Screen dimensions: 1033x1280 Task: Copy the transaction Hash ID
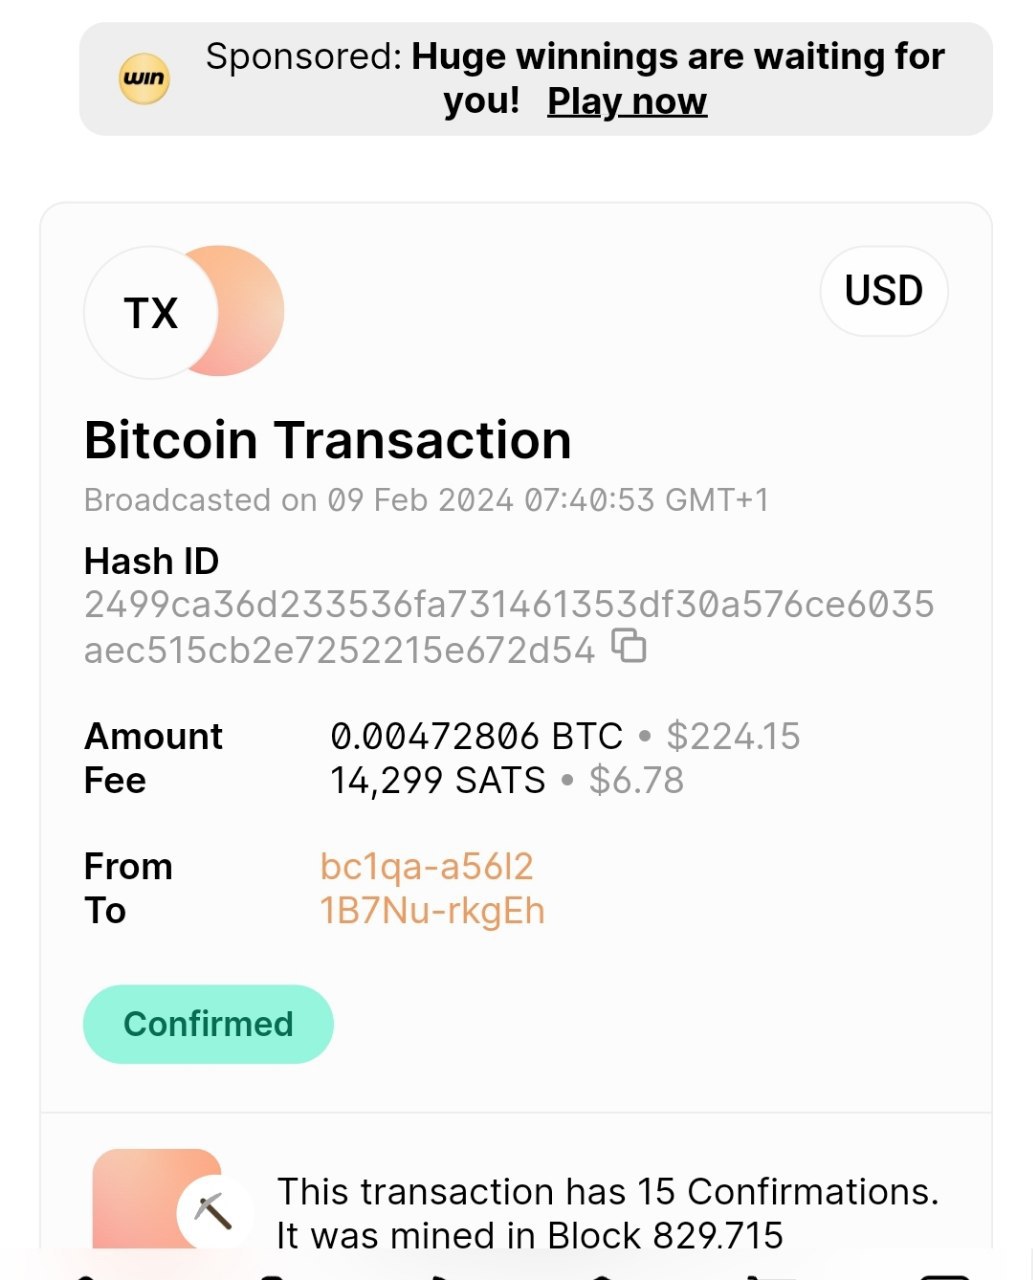(629, 647)
